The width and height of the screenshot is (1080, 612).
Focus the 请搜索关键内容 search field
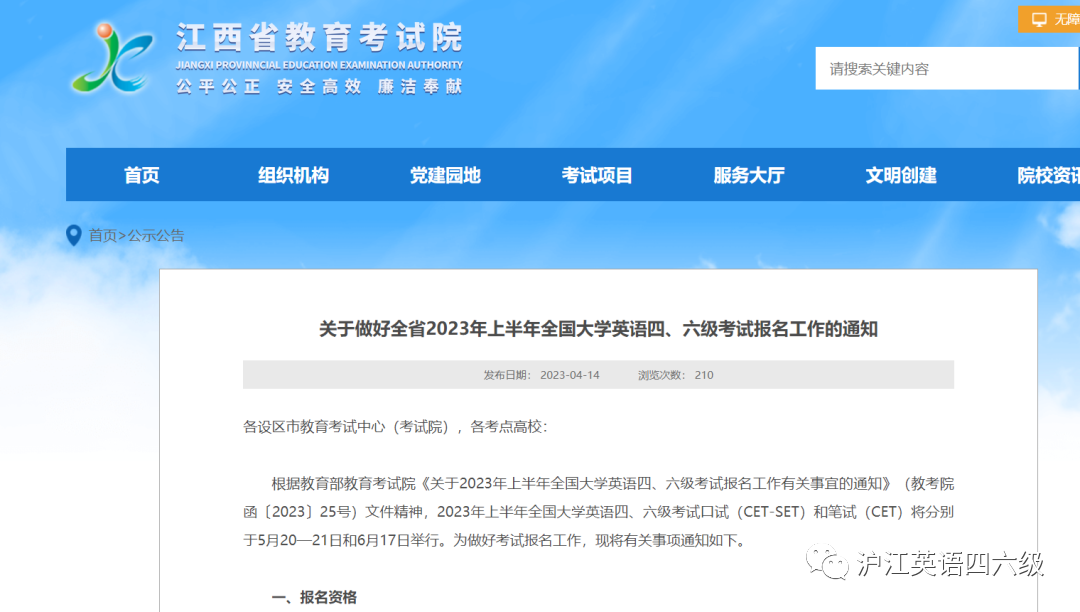[947, 69]
